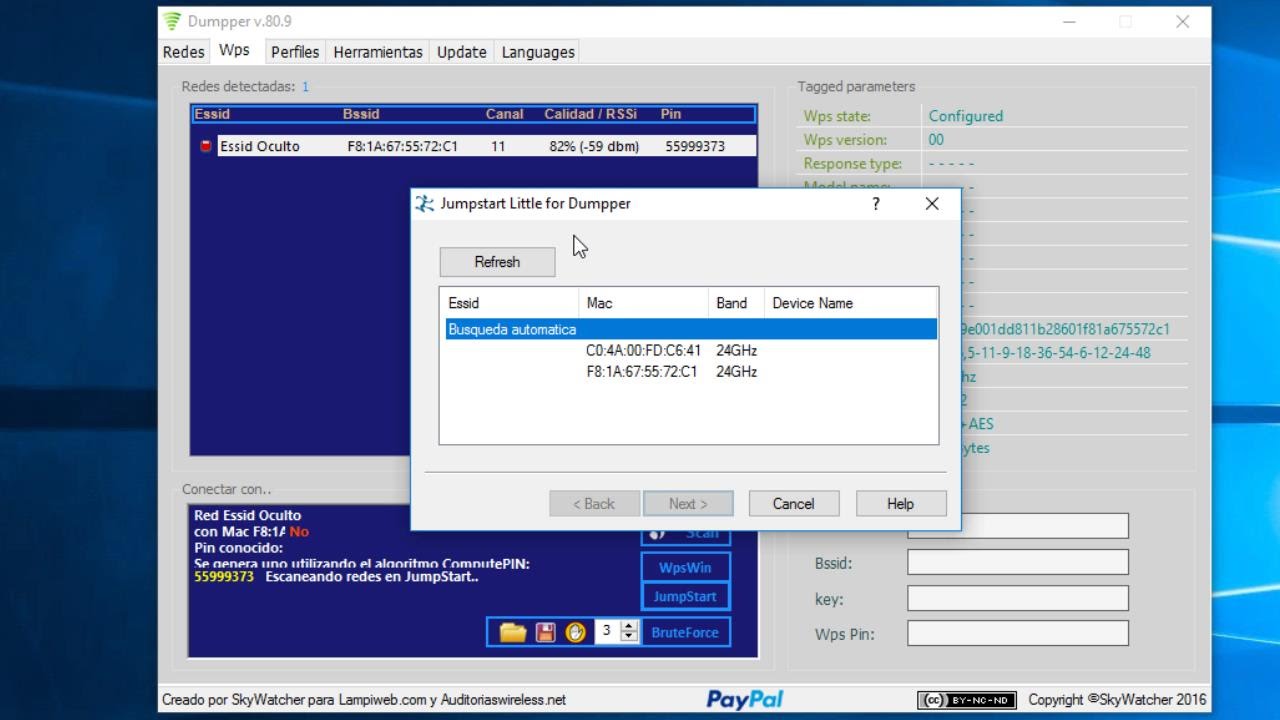Switch to the Perfiles tab
Image resolution: width=1280 pixels, height=720 pixels.
coord(294,51)
